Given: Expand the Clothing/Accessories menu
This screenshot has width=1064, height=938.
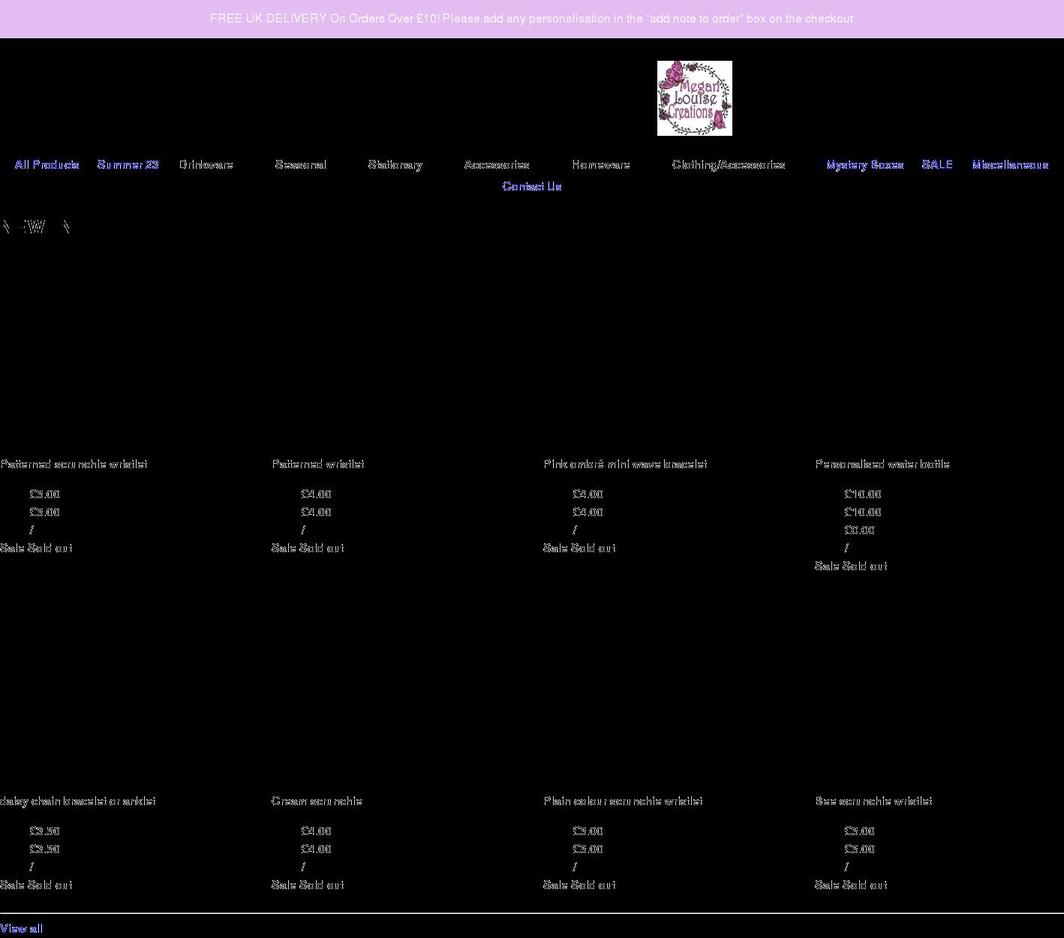Looking at the screenshot, I should click(728, 165).
